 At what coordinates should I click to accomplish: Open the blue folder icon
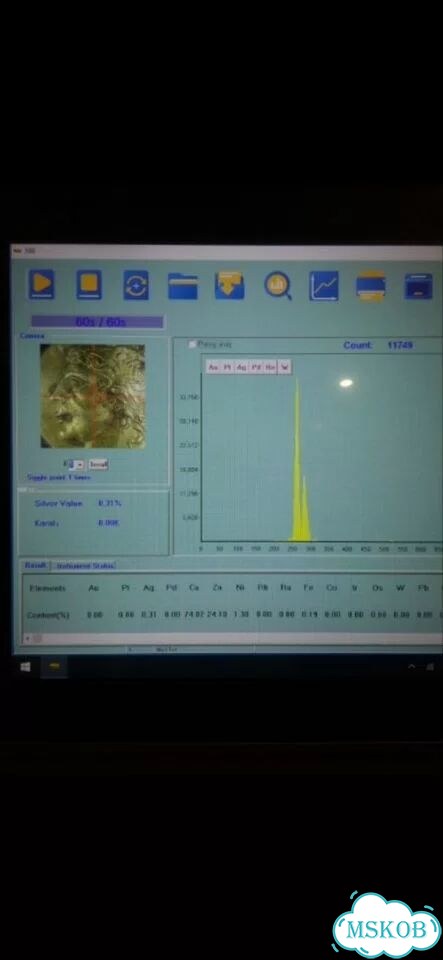tap(183, 286)
